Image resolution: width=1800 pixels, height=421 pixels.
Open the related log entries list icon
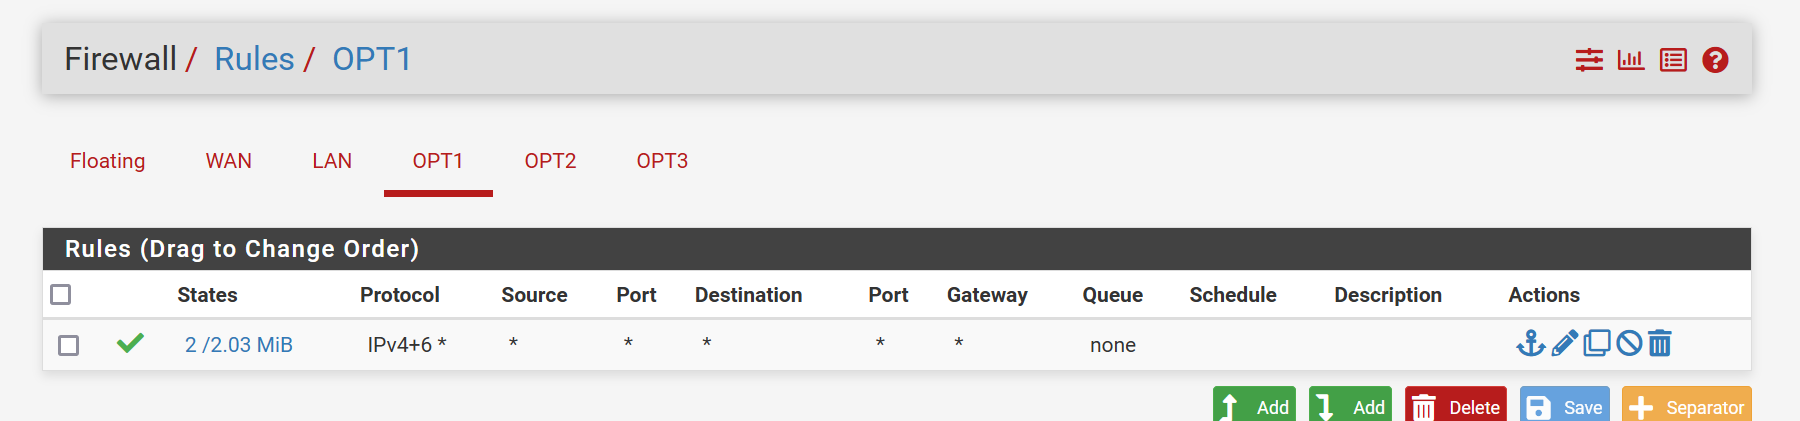tap(1673, 60)
